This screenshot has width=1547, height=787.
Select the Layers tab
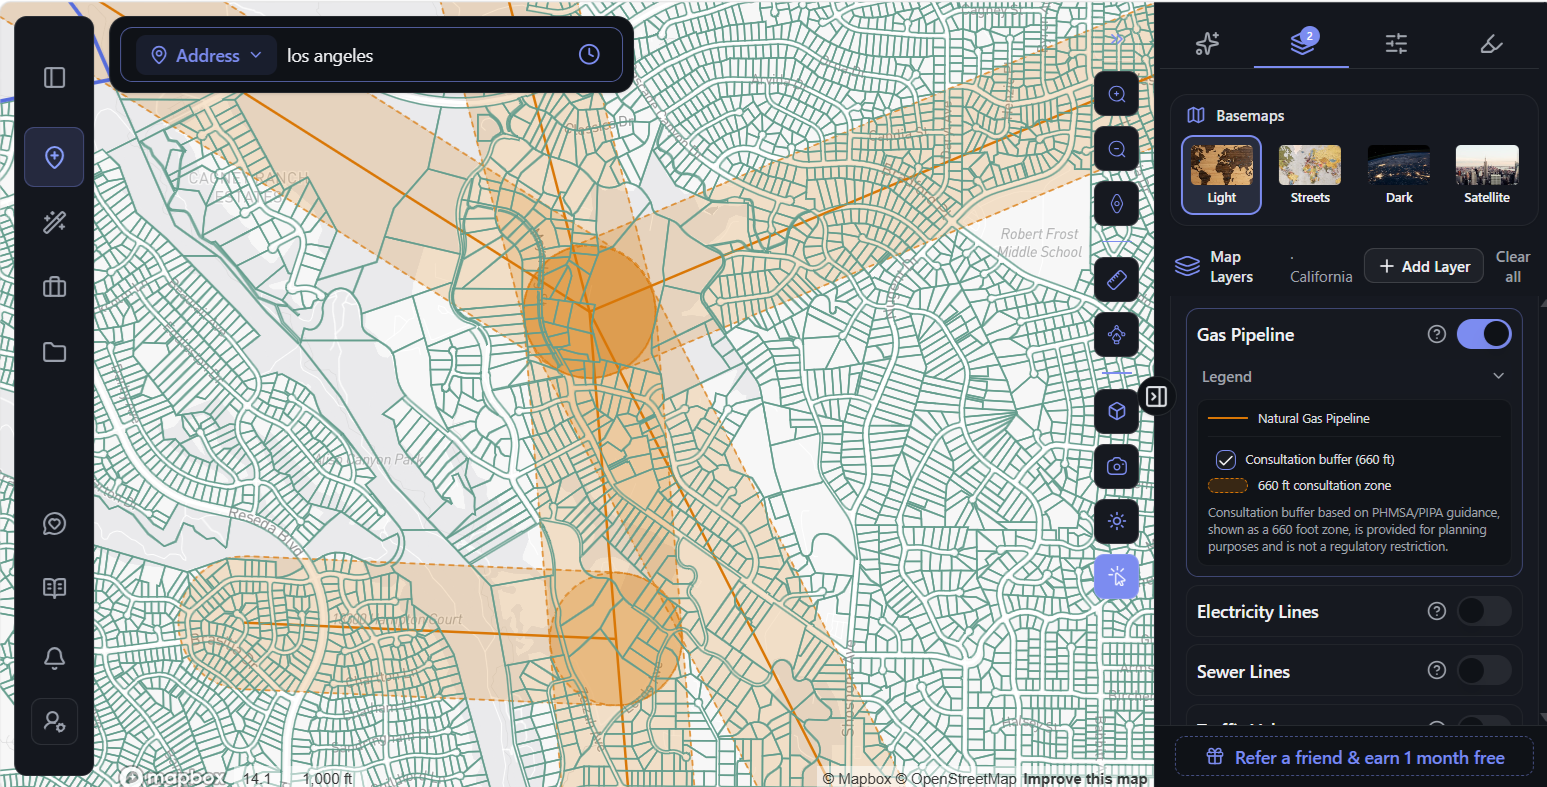1302,44
